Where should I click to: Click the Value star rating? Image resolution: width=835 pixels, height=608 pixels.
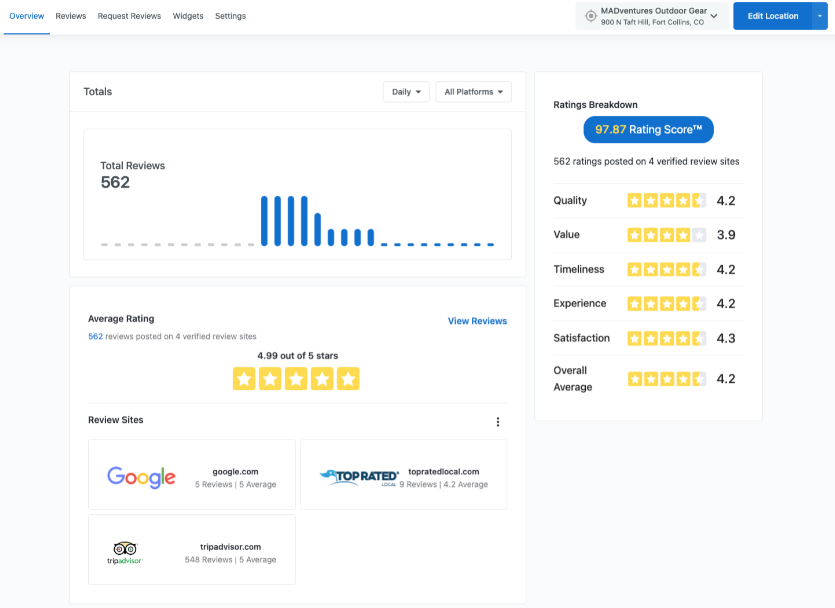666,235
